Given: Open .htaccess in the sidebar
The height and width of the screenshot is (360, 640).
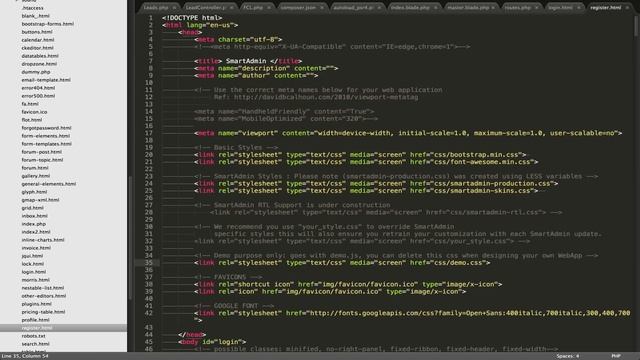Looking at the screenshot, I should (x=33, y=8).
